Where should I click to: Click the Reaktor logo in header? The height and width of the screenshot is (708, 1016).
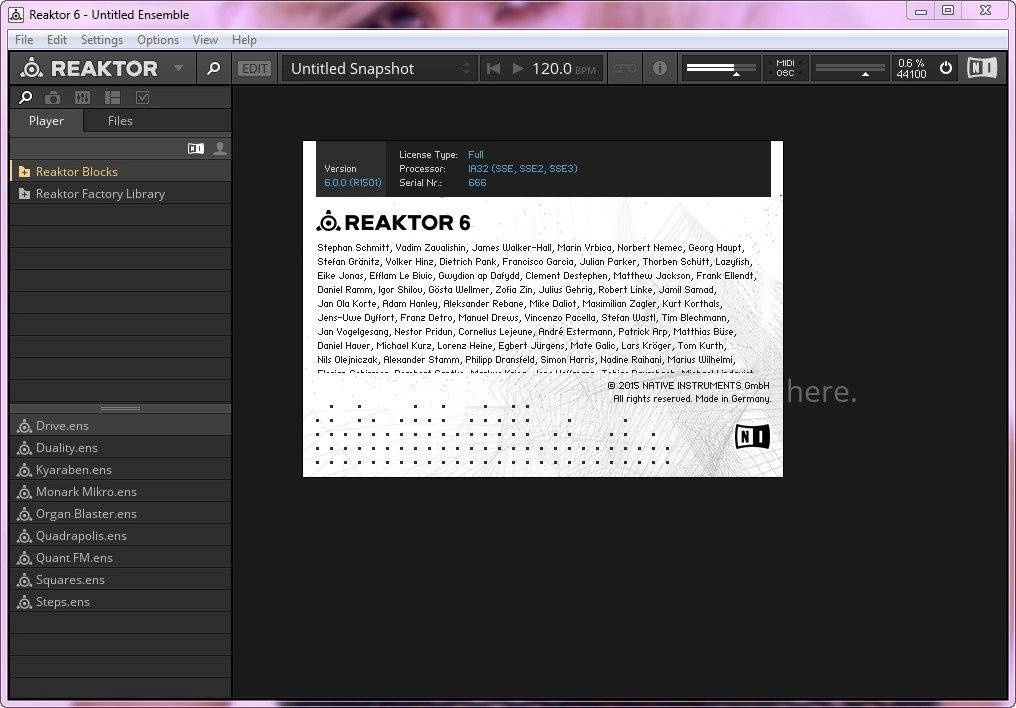pyautogui.click(x=89, y=68)
